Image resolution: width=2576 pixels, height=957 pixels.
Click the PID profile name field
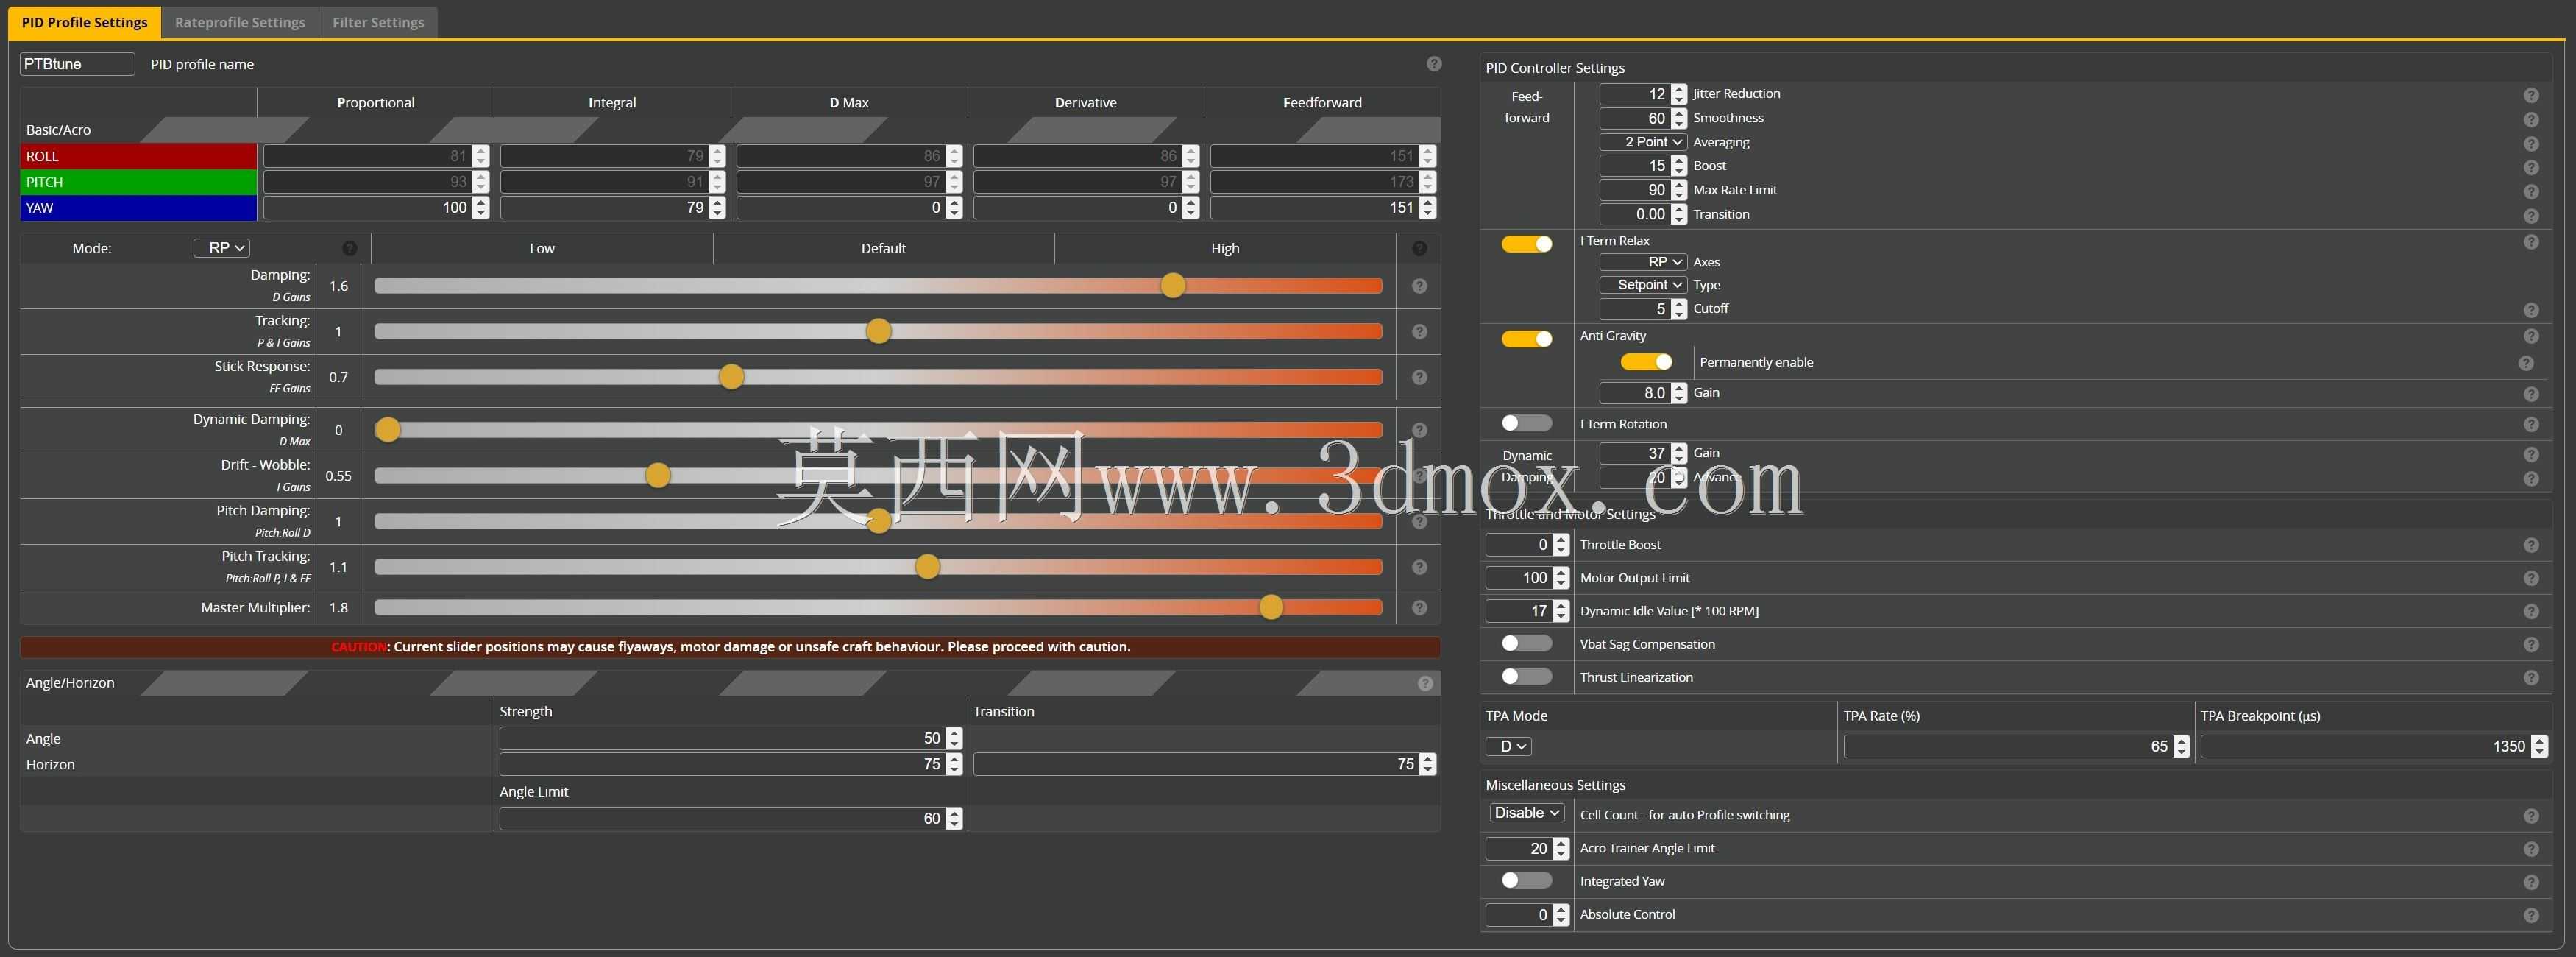(77, 64)
